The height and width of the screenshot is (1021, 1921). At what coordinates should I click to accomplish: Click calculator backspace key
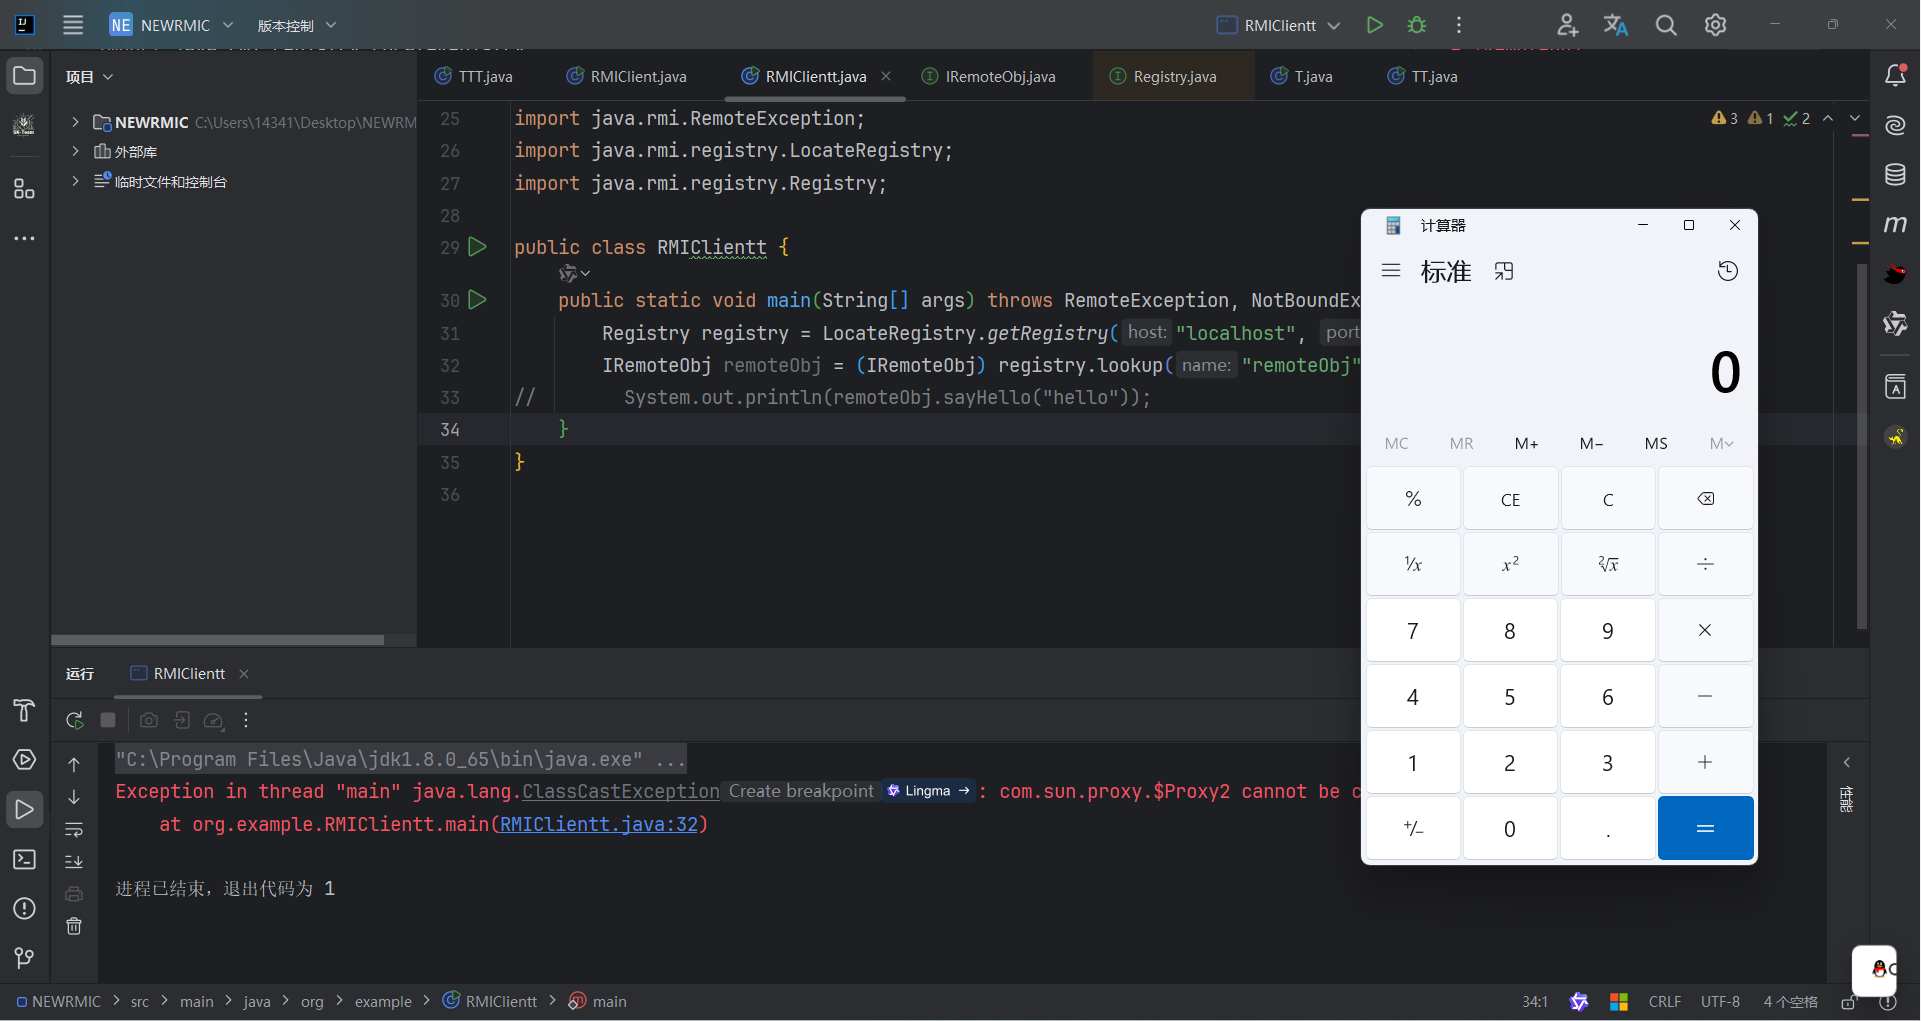[1705, 499]
